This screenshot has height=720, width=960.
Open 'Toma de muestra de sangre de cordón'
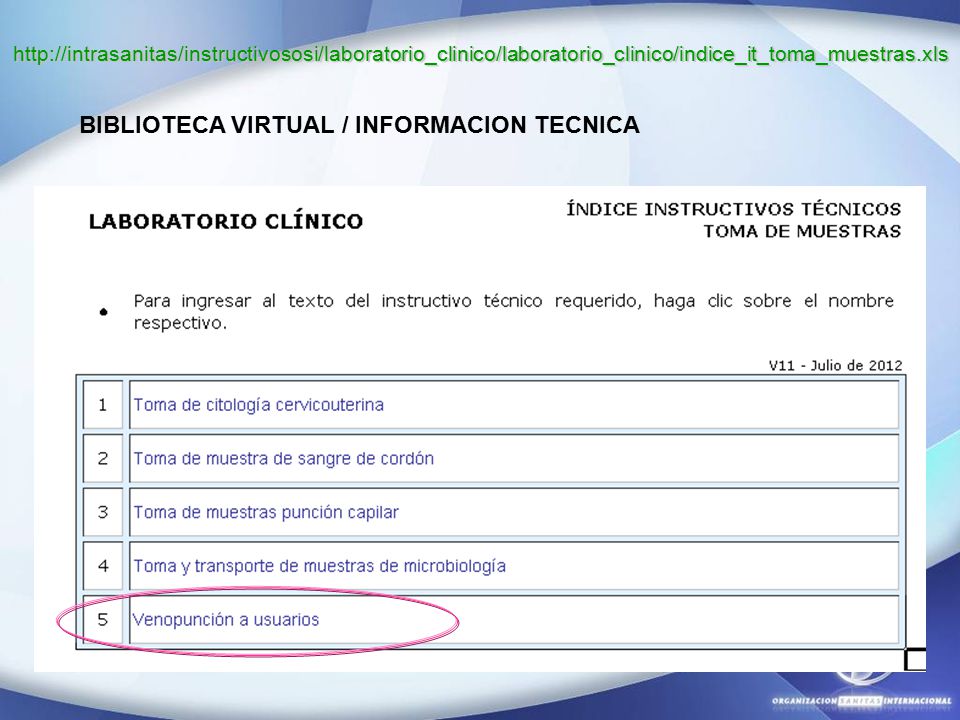(x=283, y=459)
